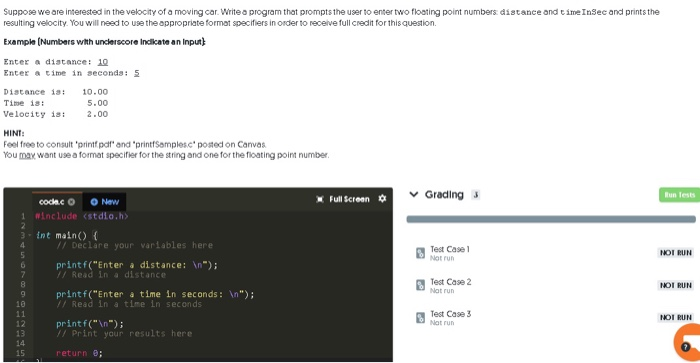This screenshot has width=700, height=363.
Task: Click Test Case 1 status icon
Action: click(420, 253)
